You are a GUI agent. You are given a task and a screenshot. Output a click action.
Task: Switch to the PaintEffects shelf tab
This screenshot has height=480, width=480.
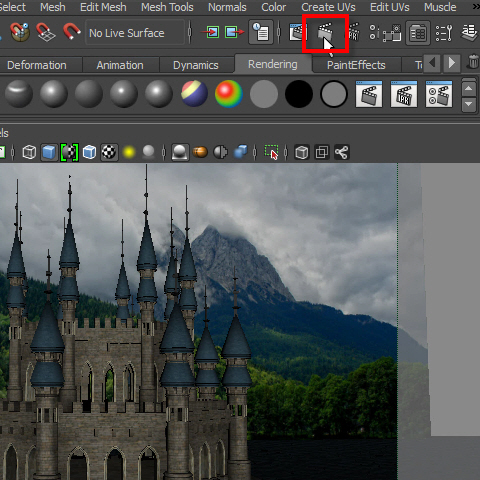coord(356,65)
